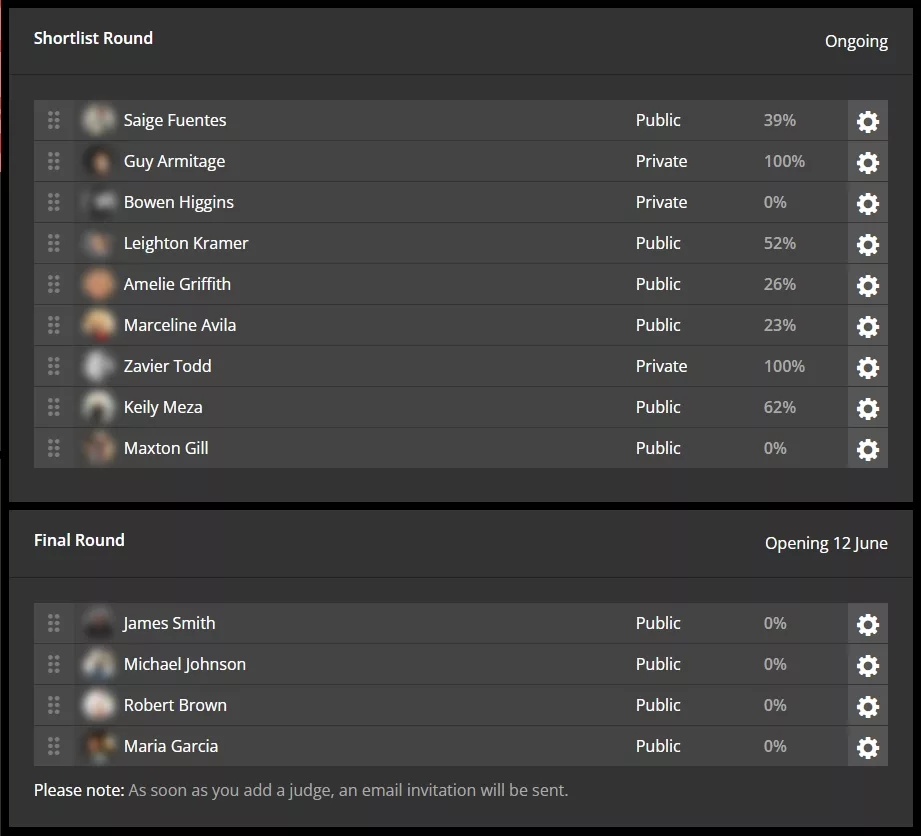This screenshot has height=836, width=921.
Task: Select Robert Brown's avatar image
Action: (98, 705)
